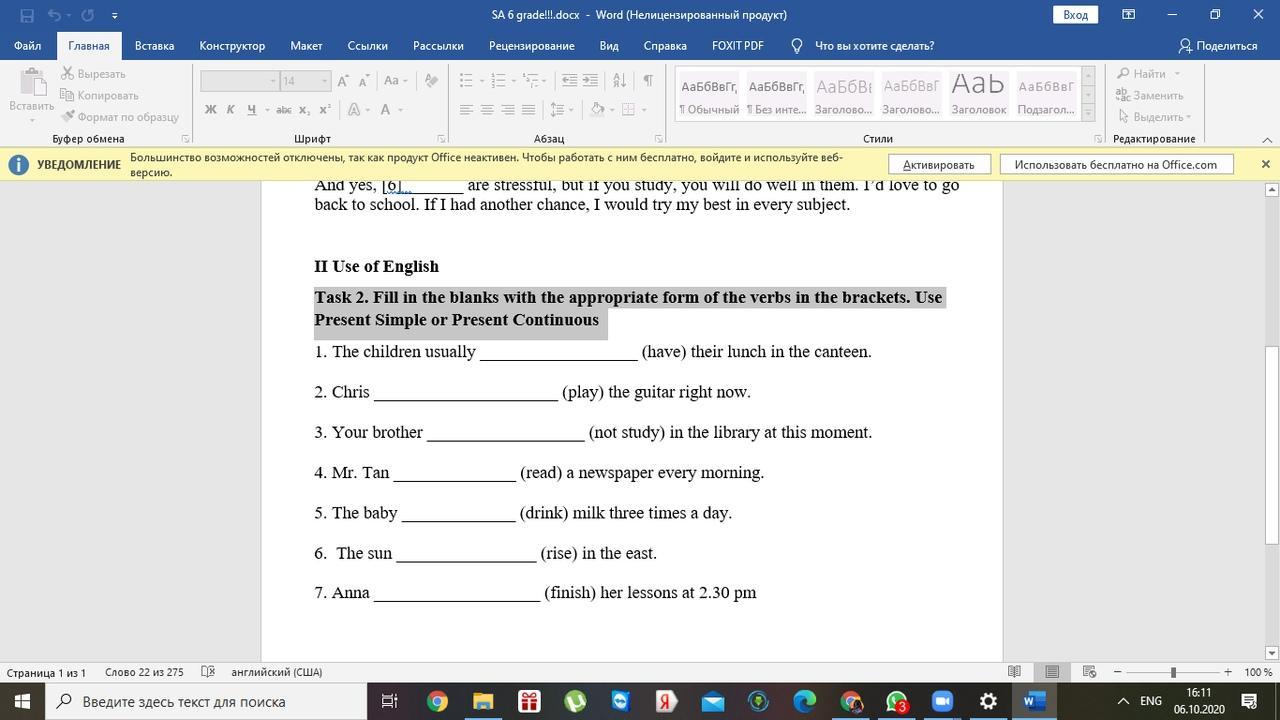Image resolution: width=1280 pixels, height=720 pixels.
Task: Click the clear formatting eraser icon
Action: point(431,81)
